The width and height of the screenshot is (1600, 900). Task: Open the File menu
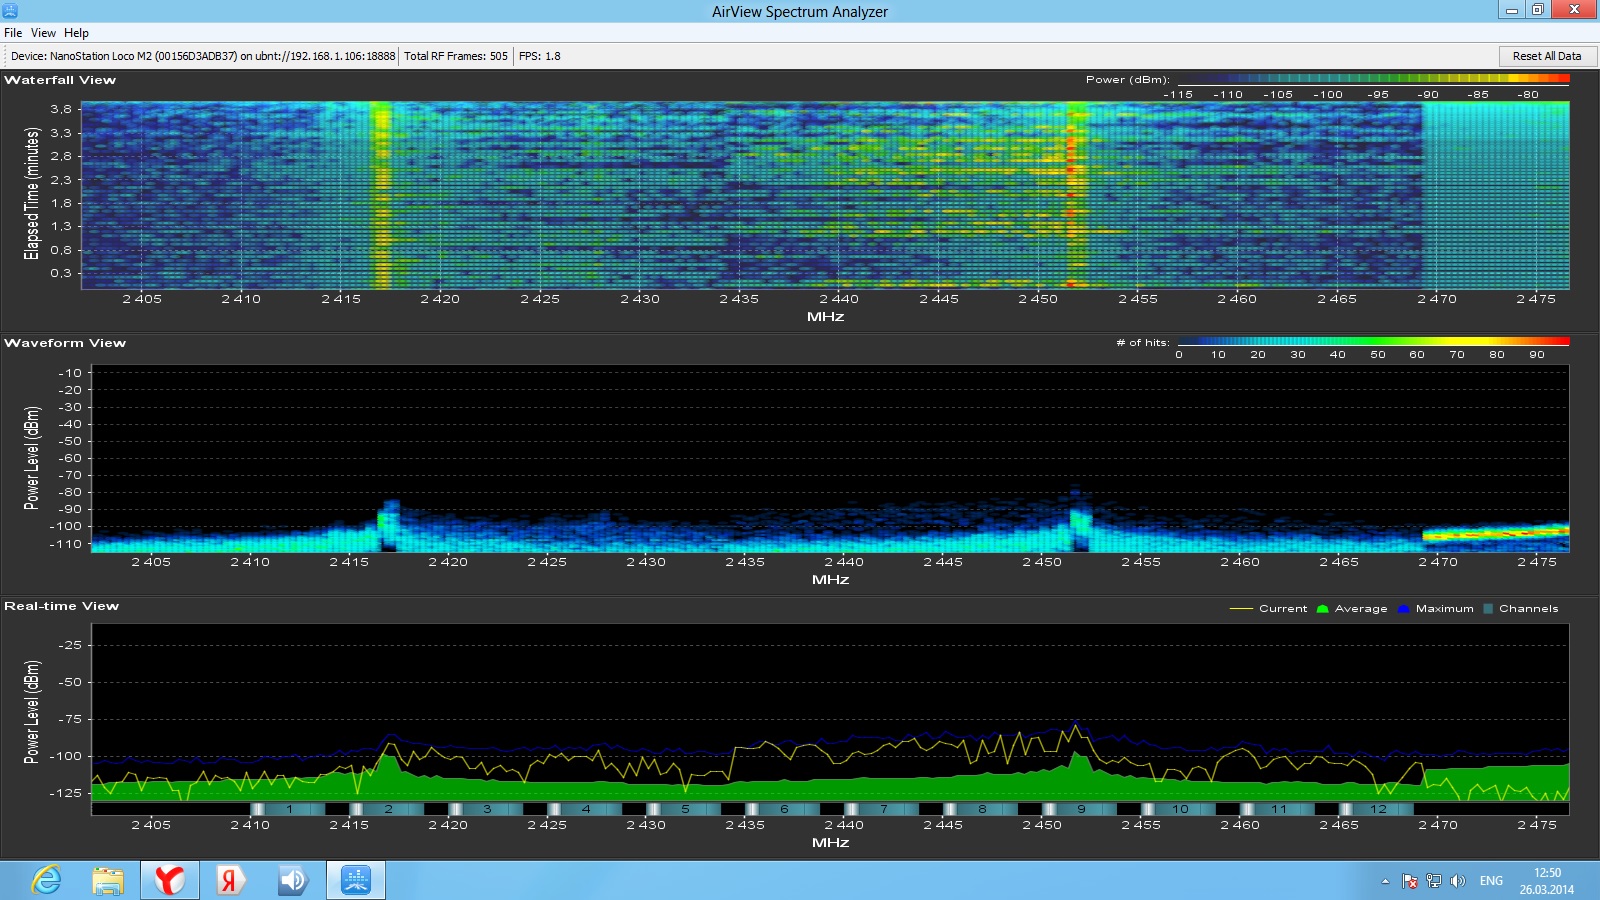point(13,33)
